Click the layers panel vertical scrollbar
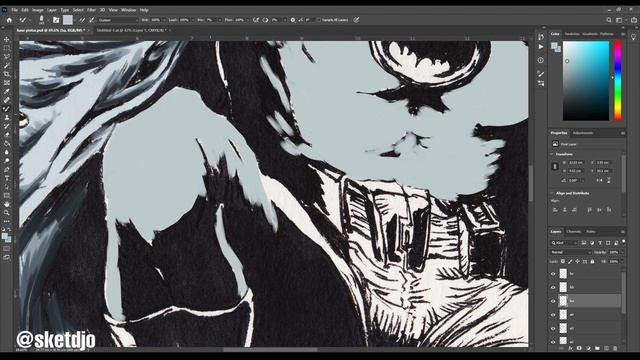 (x=623, y=293)
